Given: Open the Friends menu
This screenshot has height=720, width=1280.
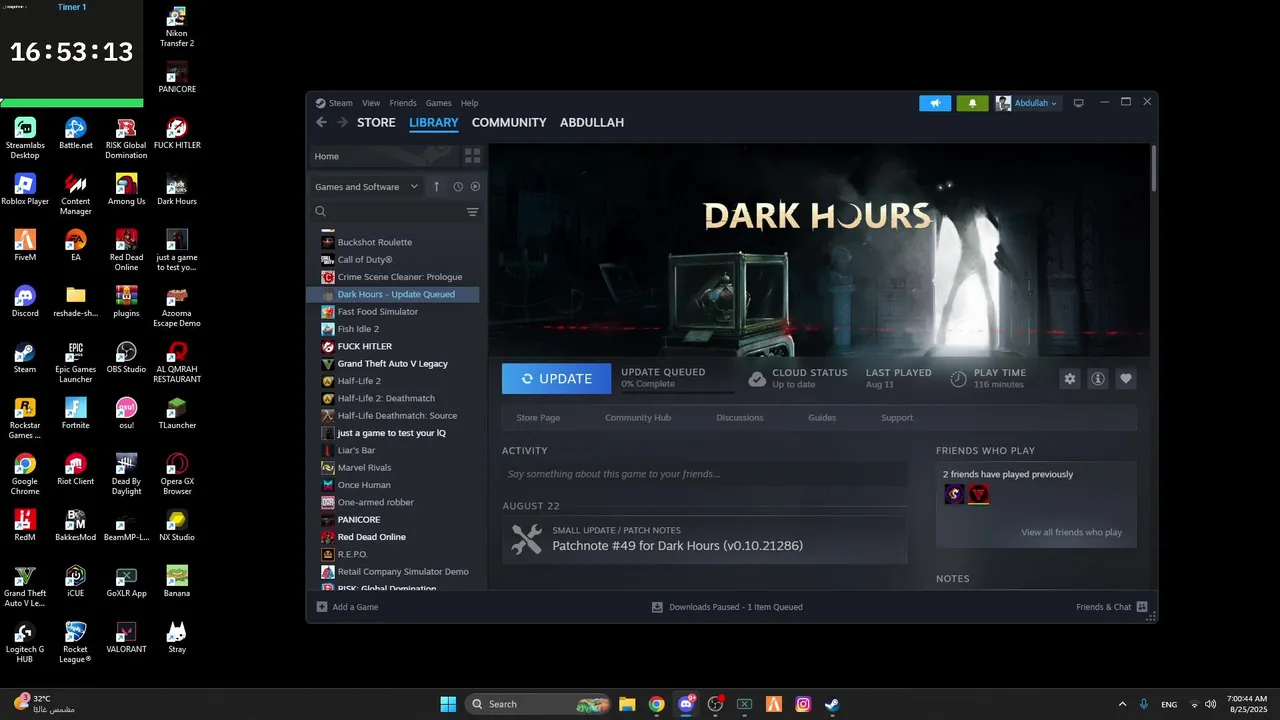Looking at the screenshot, I should [403, 103].
